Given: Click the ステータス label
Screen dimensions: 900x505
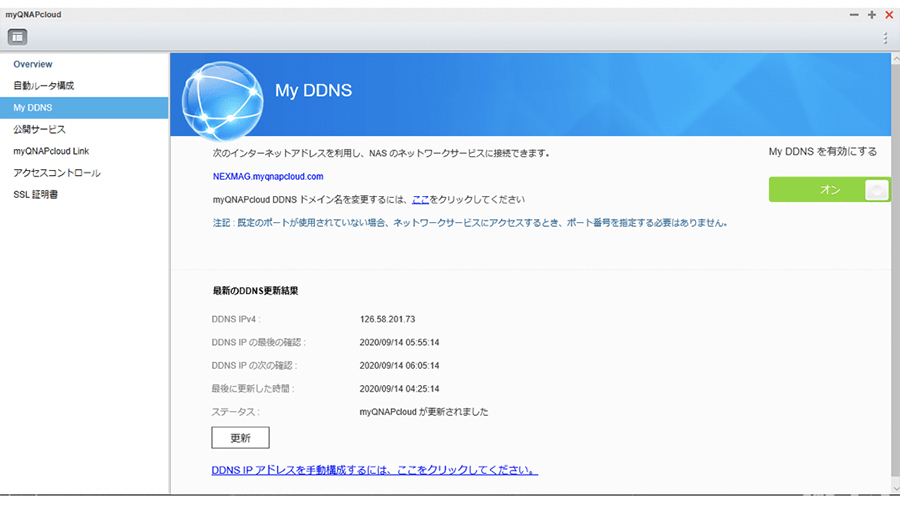Looking at the screenshot, I should (x=235, y=412).
